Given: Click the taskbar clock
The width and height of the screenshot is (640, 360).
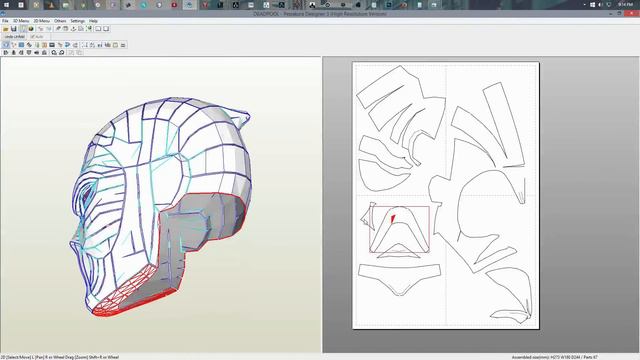Looking at the screenshot, I should pyautogui.click(x=625, y=4).
